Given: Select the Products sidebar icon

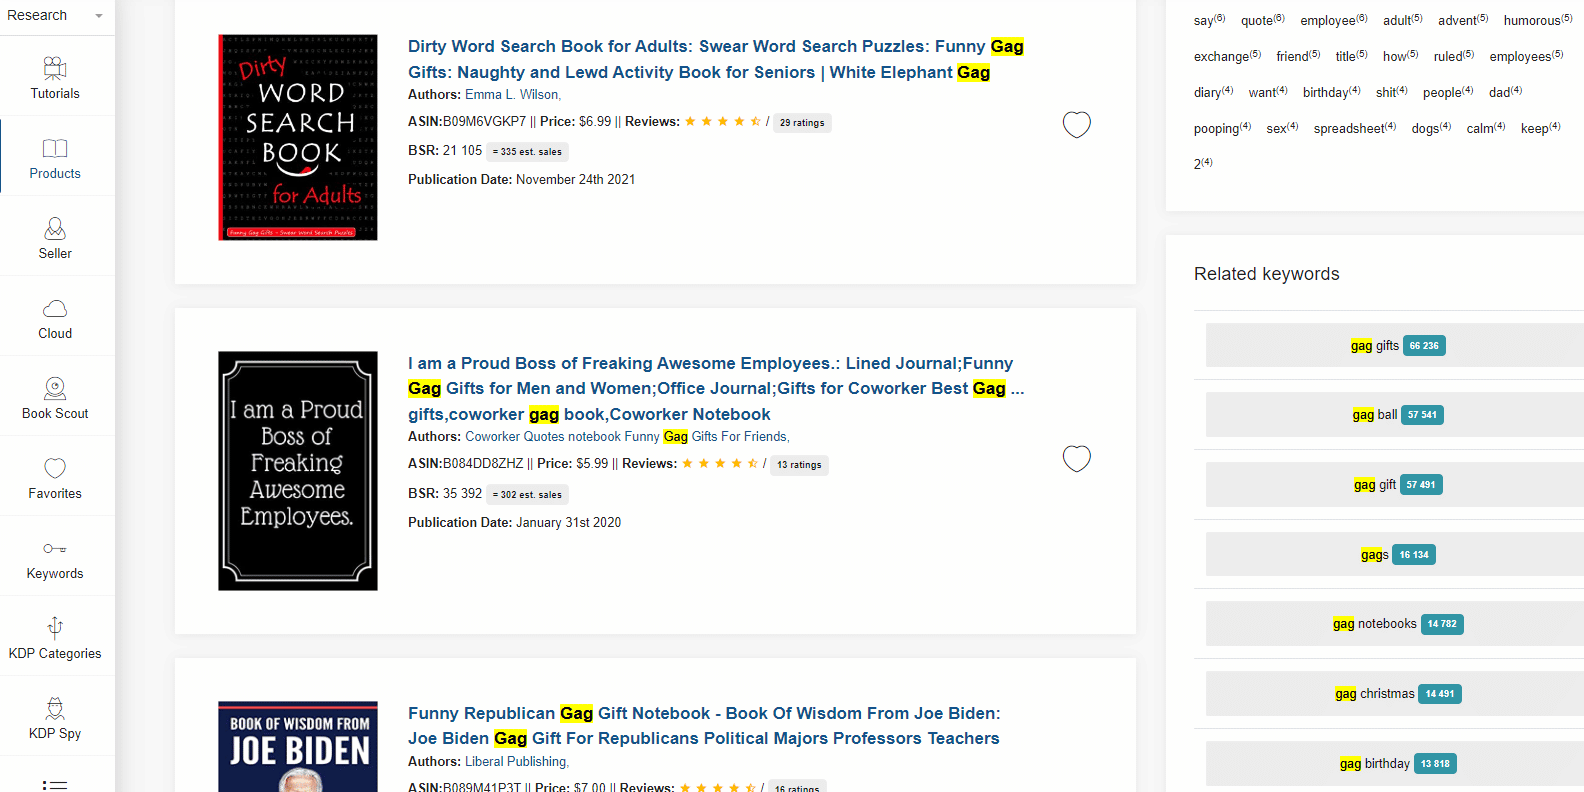Looking at the screenshot, I should click(x=55, y=148).
